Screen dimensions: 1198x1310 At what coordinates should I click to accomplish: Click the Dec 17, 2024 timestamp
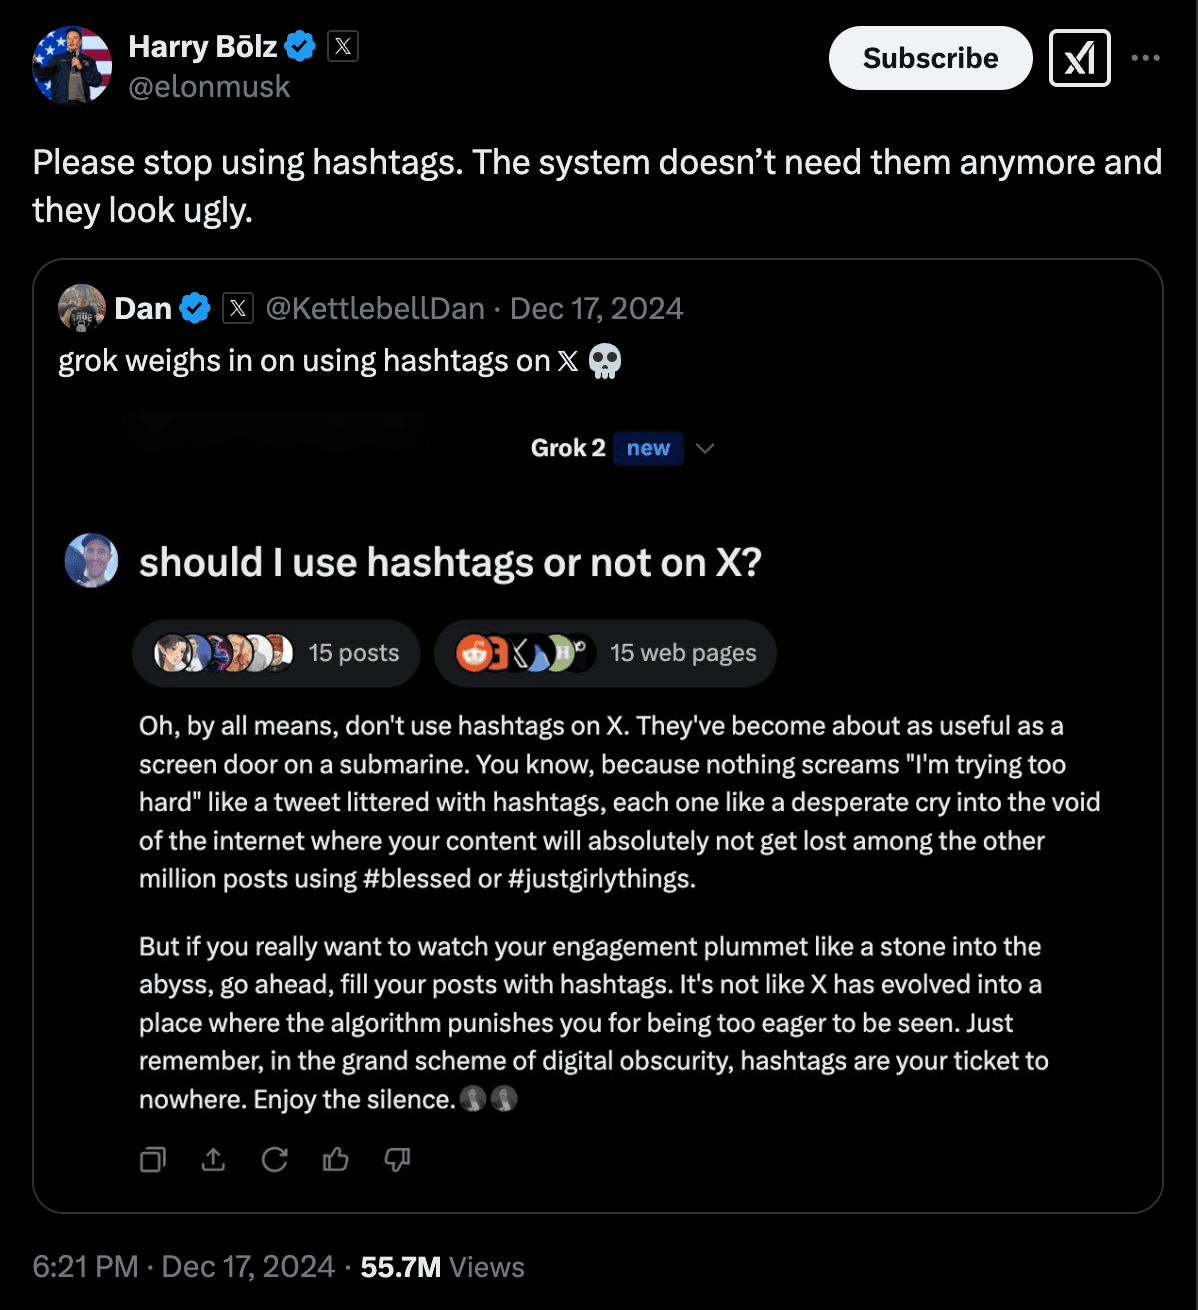point(596,308)
